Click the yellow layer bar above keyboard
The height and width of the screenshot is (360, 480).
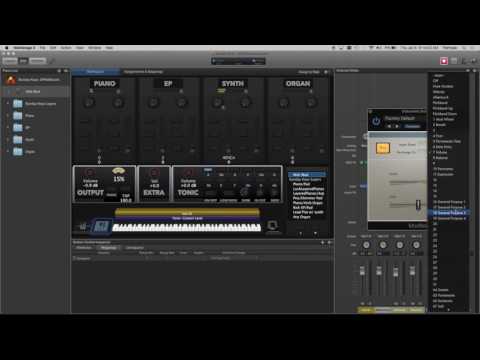187,212
